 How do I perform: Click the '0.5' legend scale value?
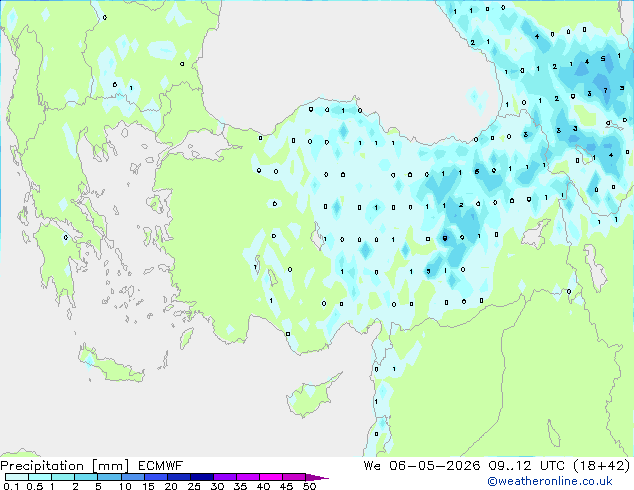(x=34, y=486)
